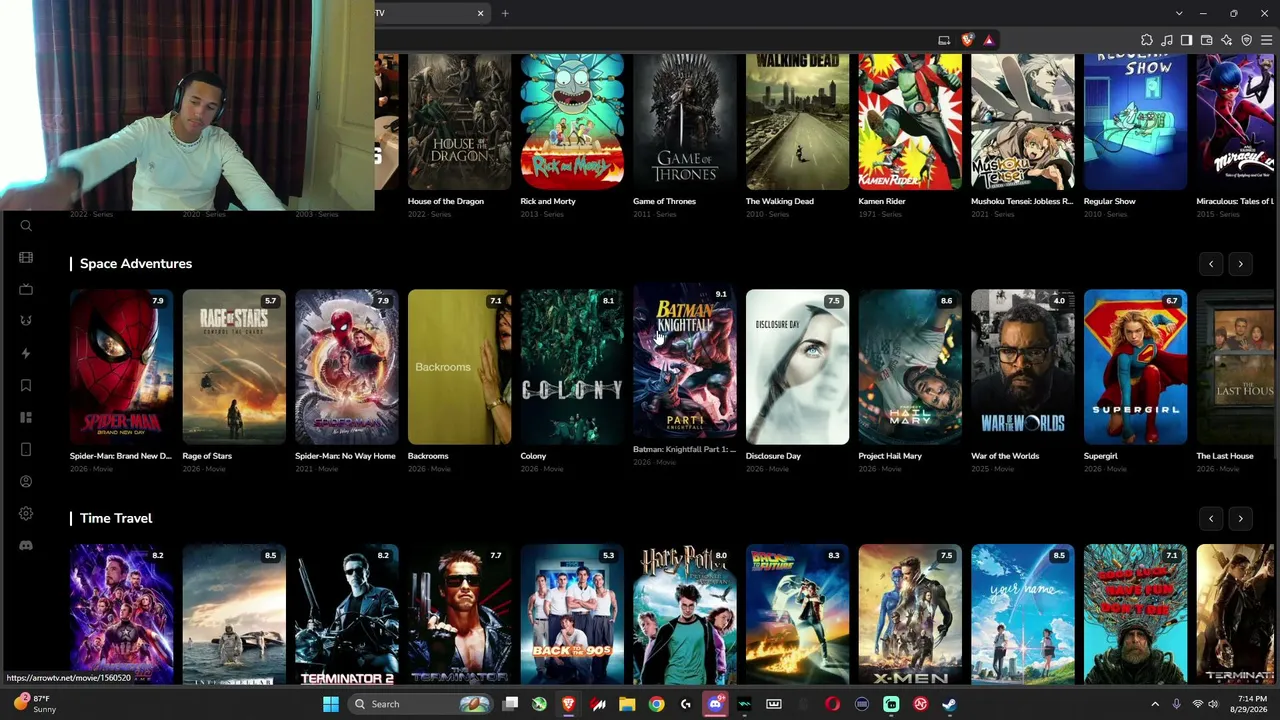The height and width of the screenshot is (720, 1280).
Task: Open the Windows Start menu
Action: [x=331, y=704]
